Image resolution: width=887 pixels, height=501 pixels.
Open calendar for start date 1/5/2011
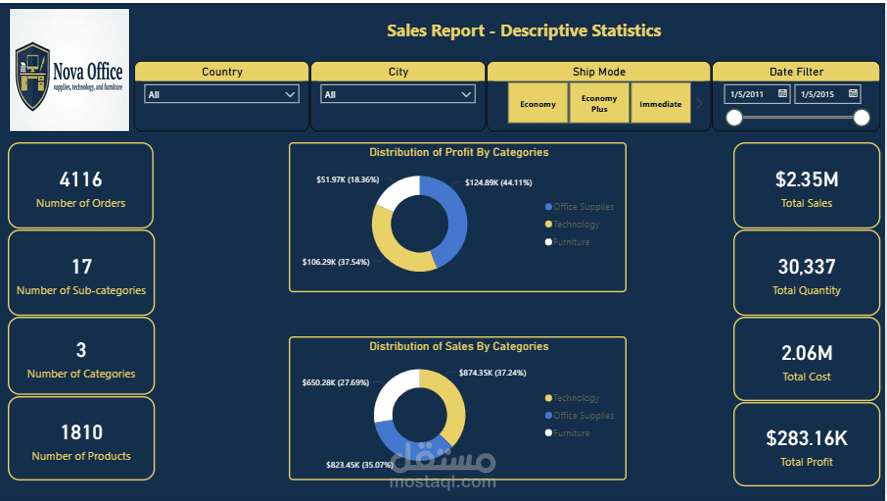click(x=782, y=93)
